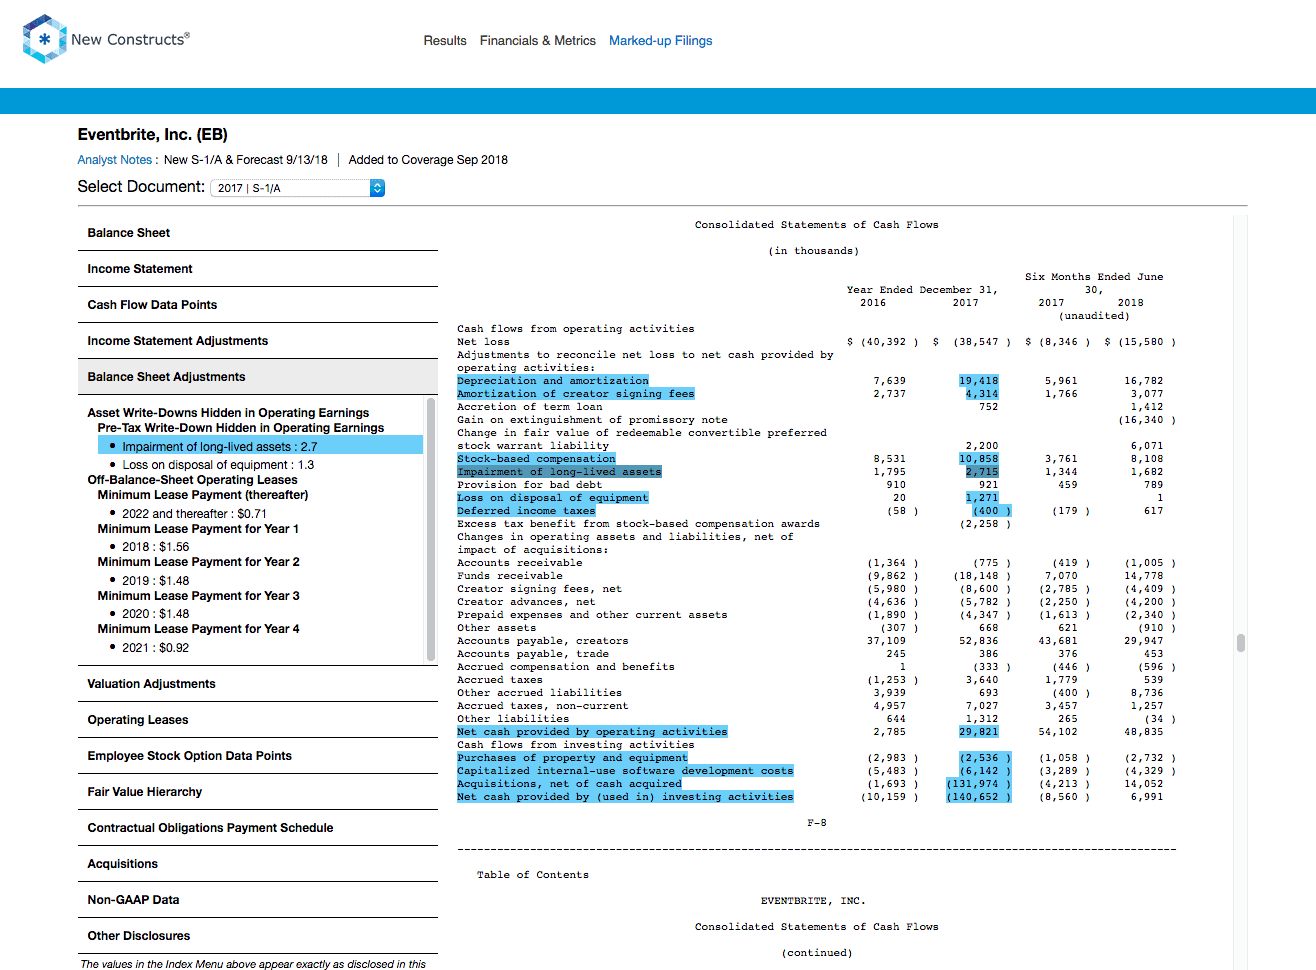
Task: Click highlighted Loss on disposal of equipment line
Action: [553, 498]
